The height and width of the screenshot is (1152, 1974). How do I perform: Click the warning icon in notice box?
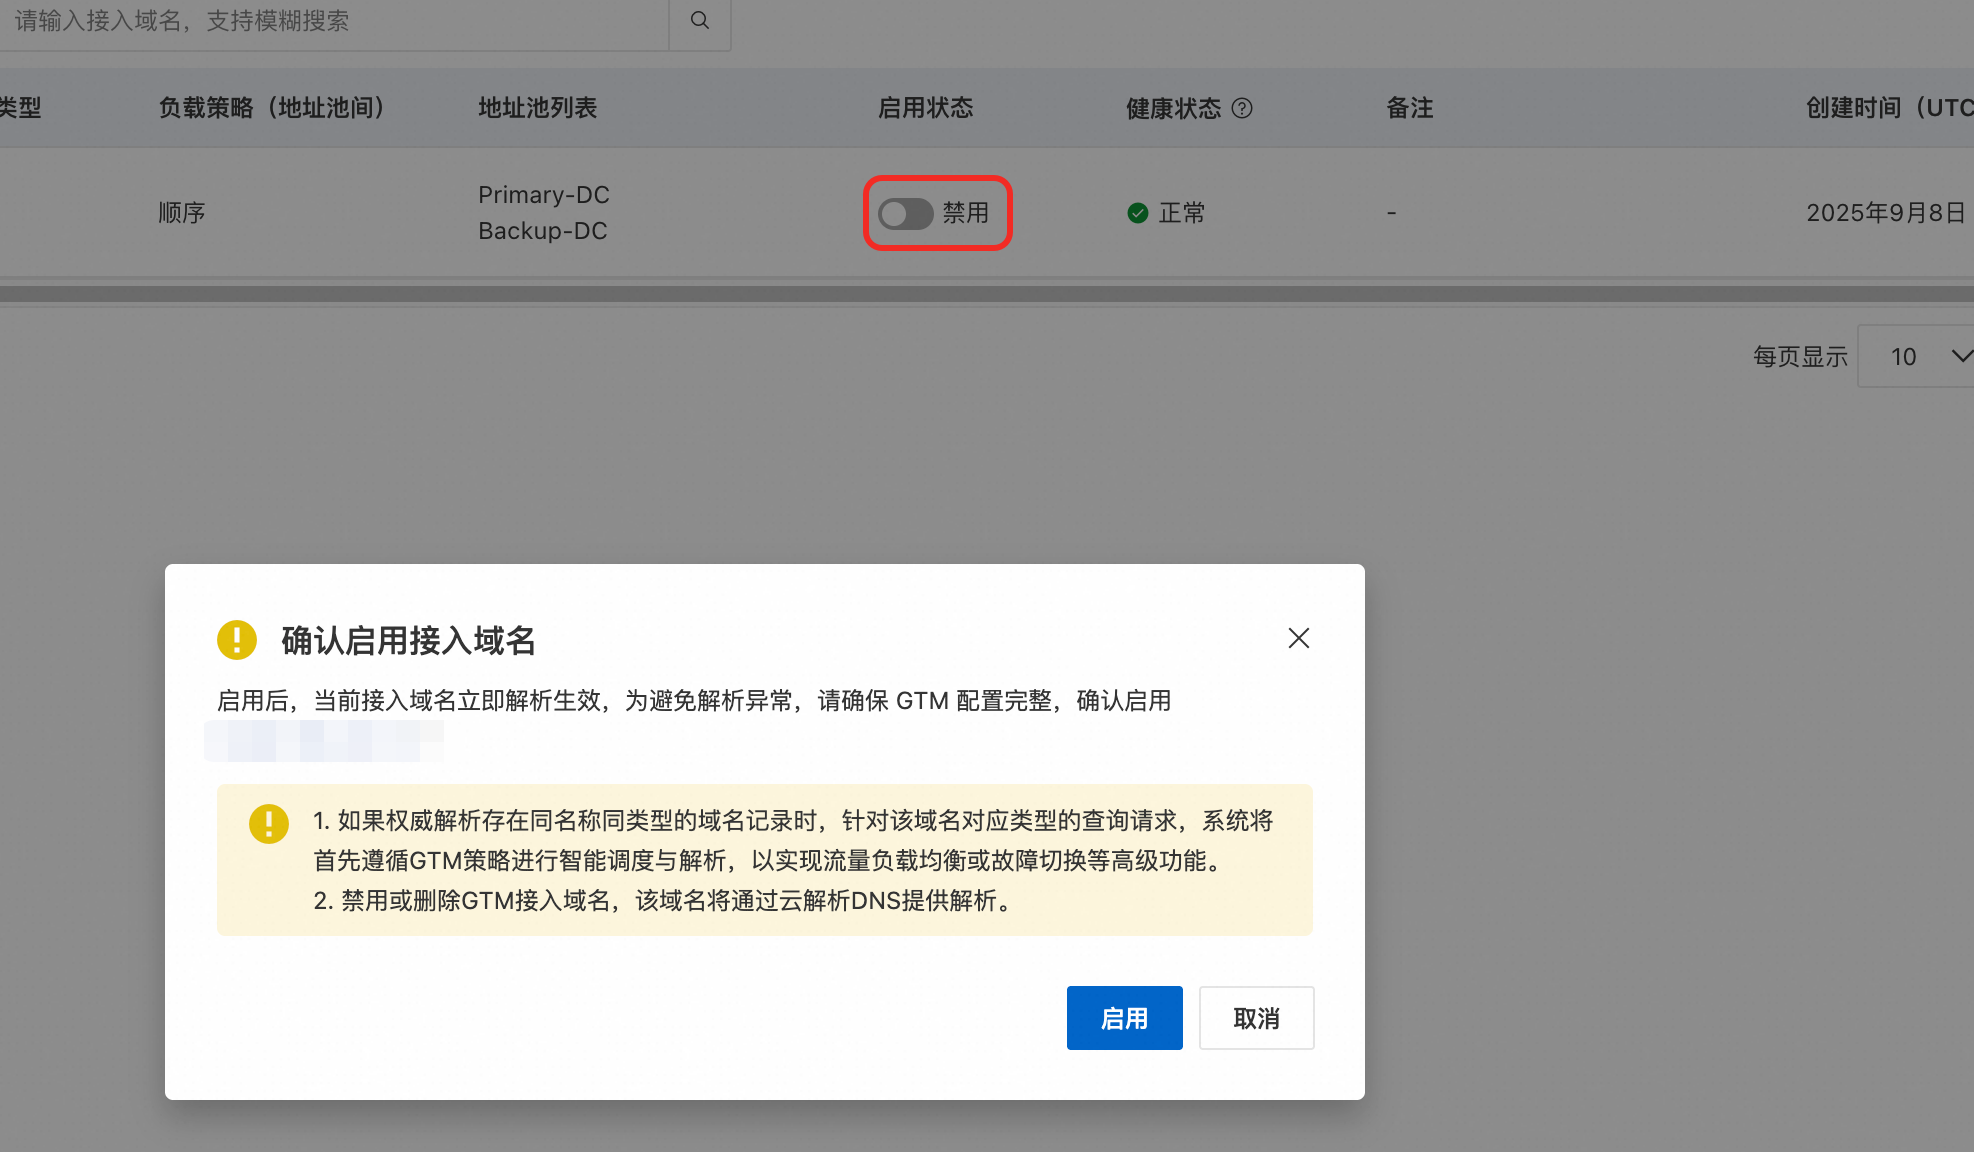tap(268, 824)
